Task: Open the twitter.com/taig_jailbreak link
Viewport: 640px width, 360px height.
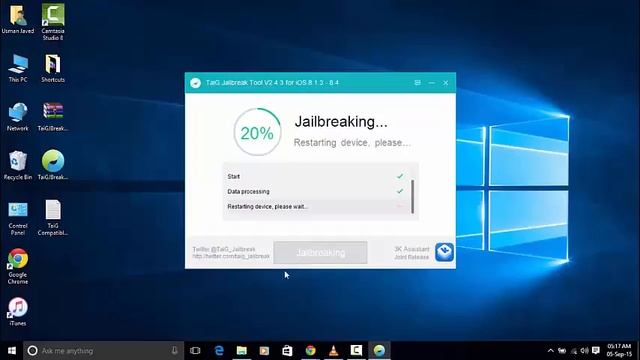Action: click(x=231, y=256)
